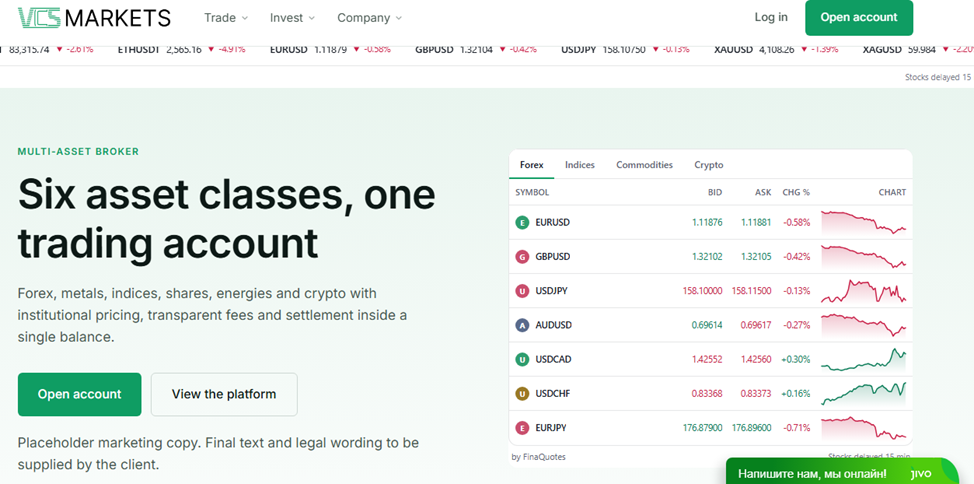Click the USDJPY round currency icon
Image resolution: width=974 pixels, height=484 pixels.
click(x=522, y=291)
